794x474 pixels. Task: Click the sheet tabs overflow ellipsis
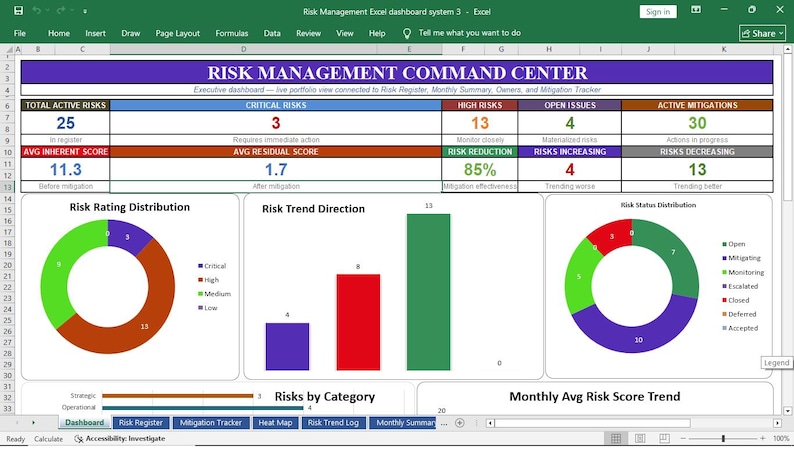pos(444,423)
